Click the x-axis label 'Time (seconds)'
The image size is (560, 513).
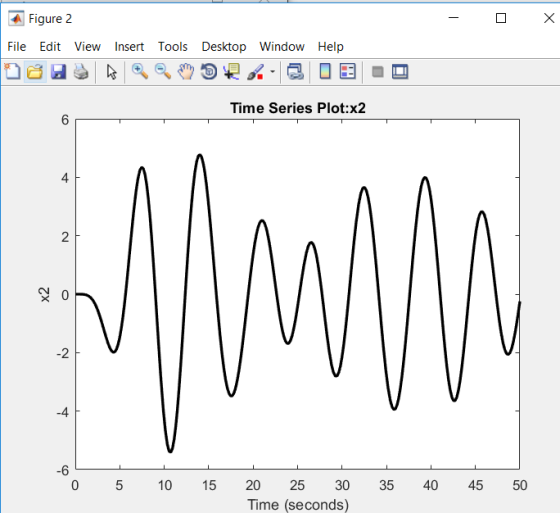pos(298,505)
